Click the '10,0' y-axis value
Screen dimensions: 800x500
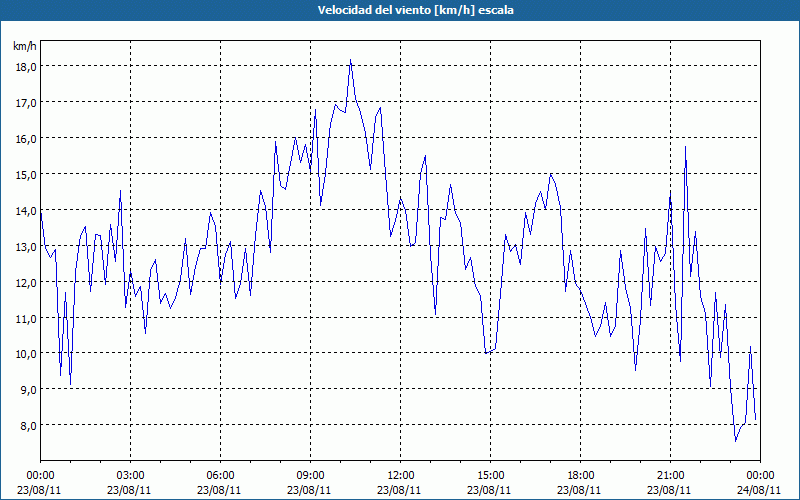coord(25,354)
